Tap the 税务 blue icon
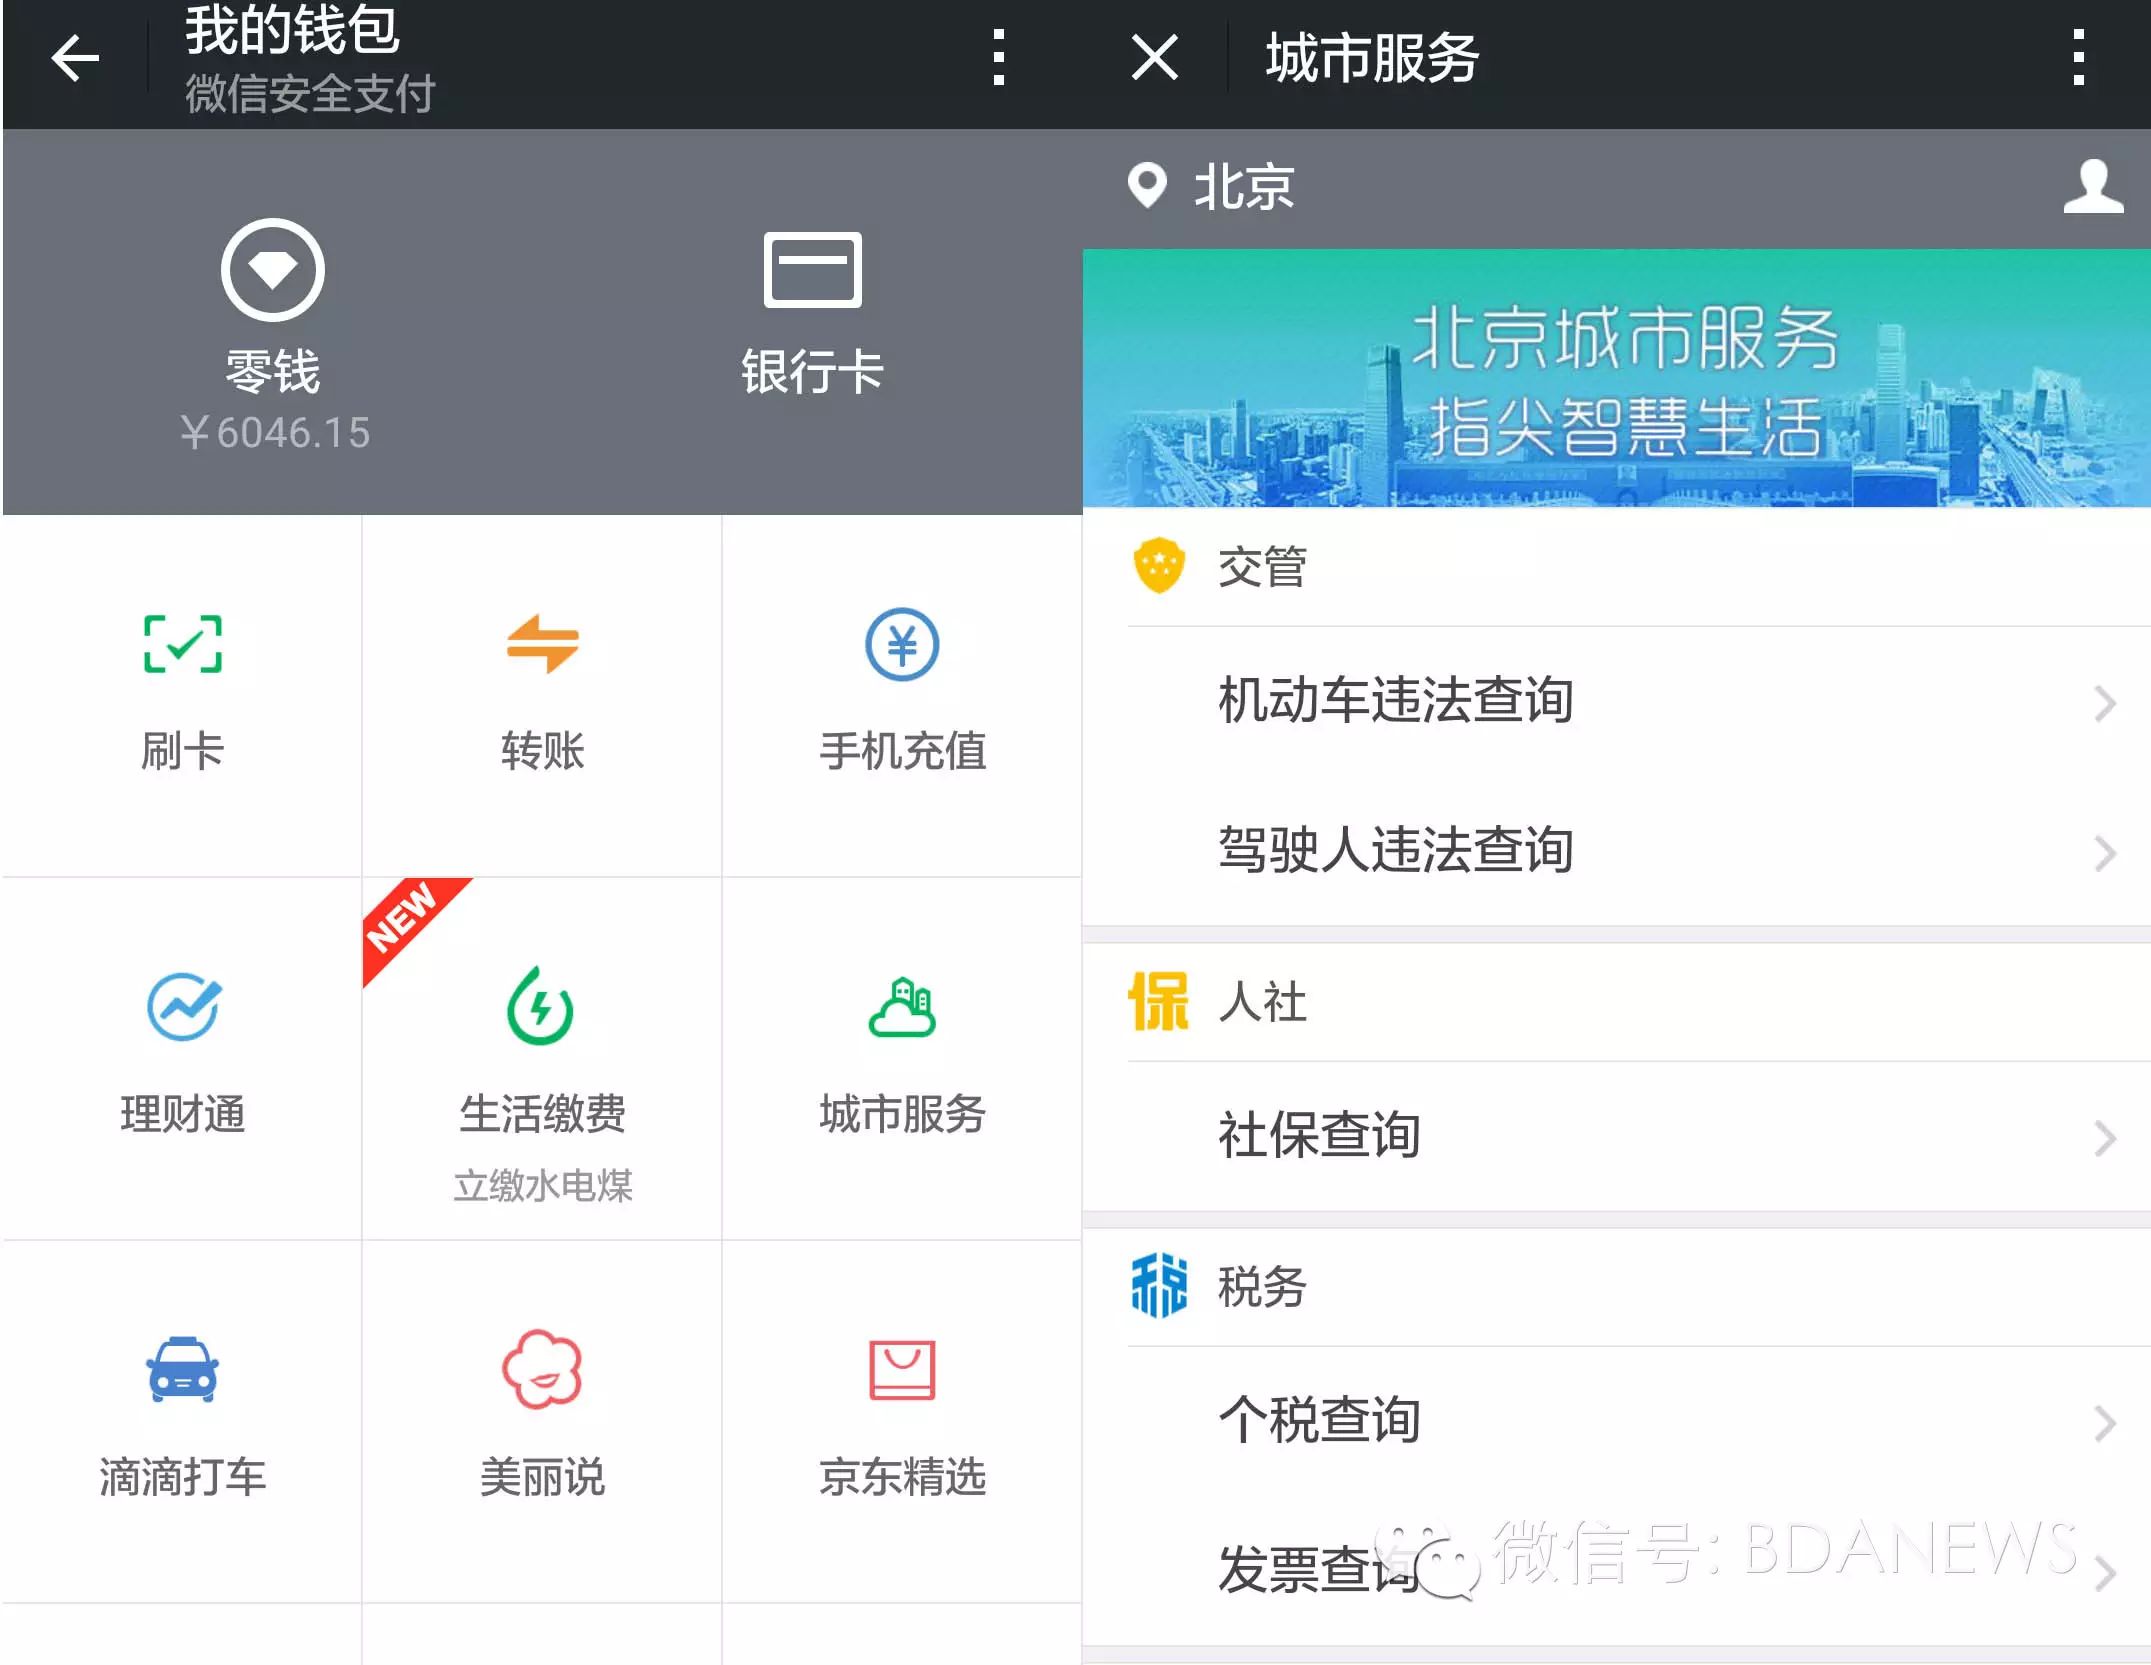Image resolution: width=2151 pixels, height=1665 pixels. pos(1159,1286)
